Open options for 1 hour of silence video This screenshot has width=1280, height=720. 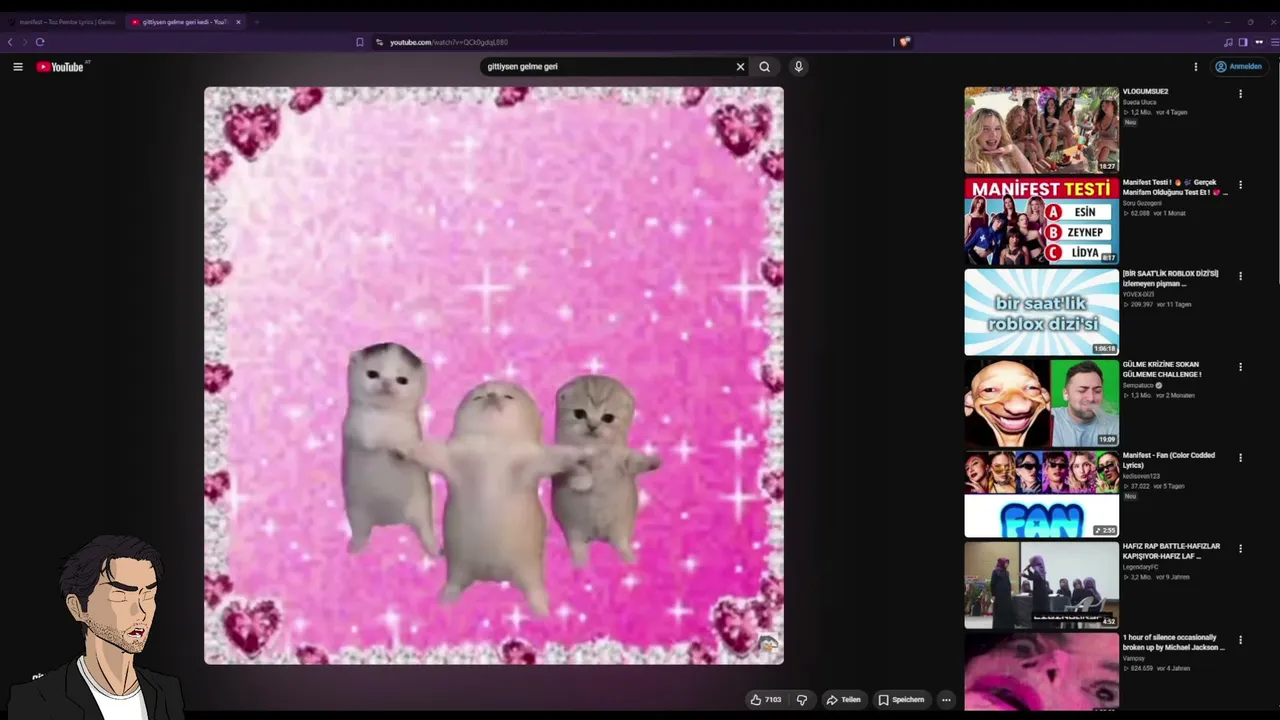click(1240, 640)
